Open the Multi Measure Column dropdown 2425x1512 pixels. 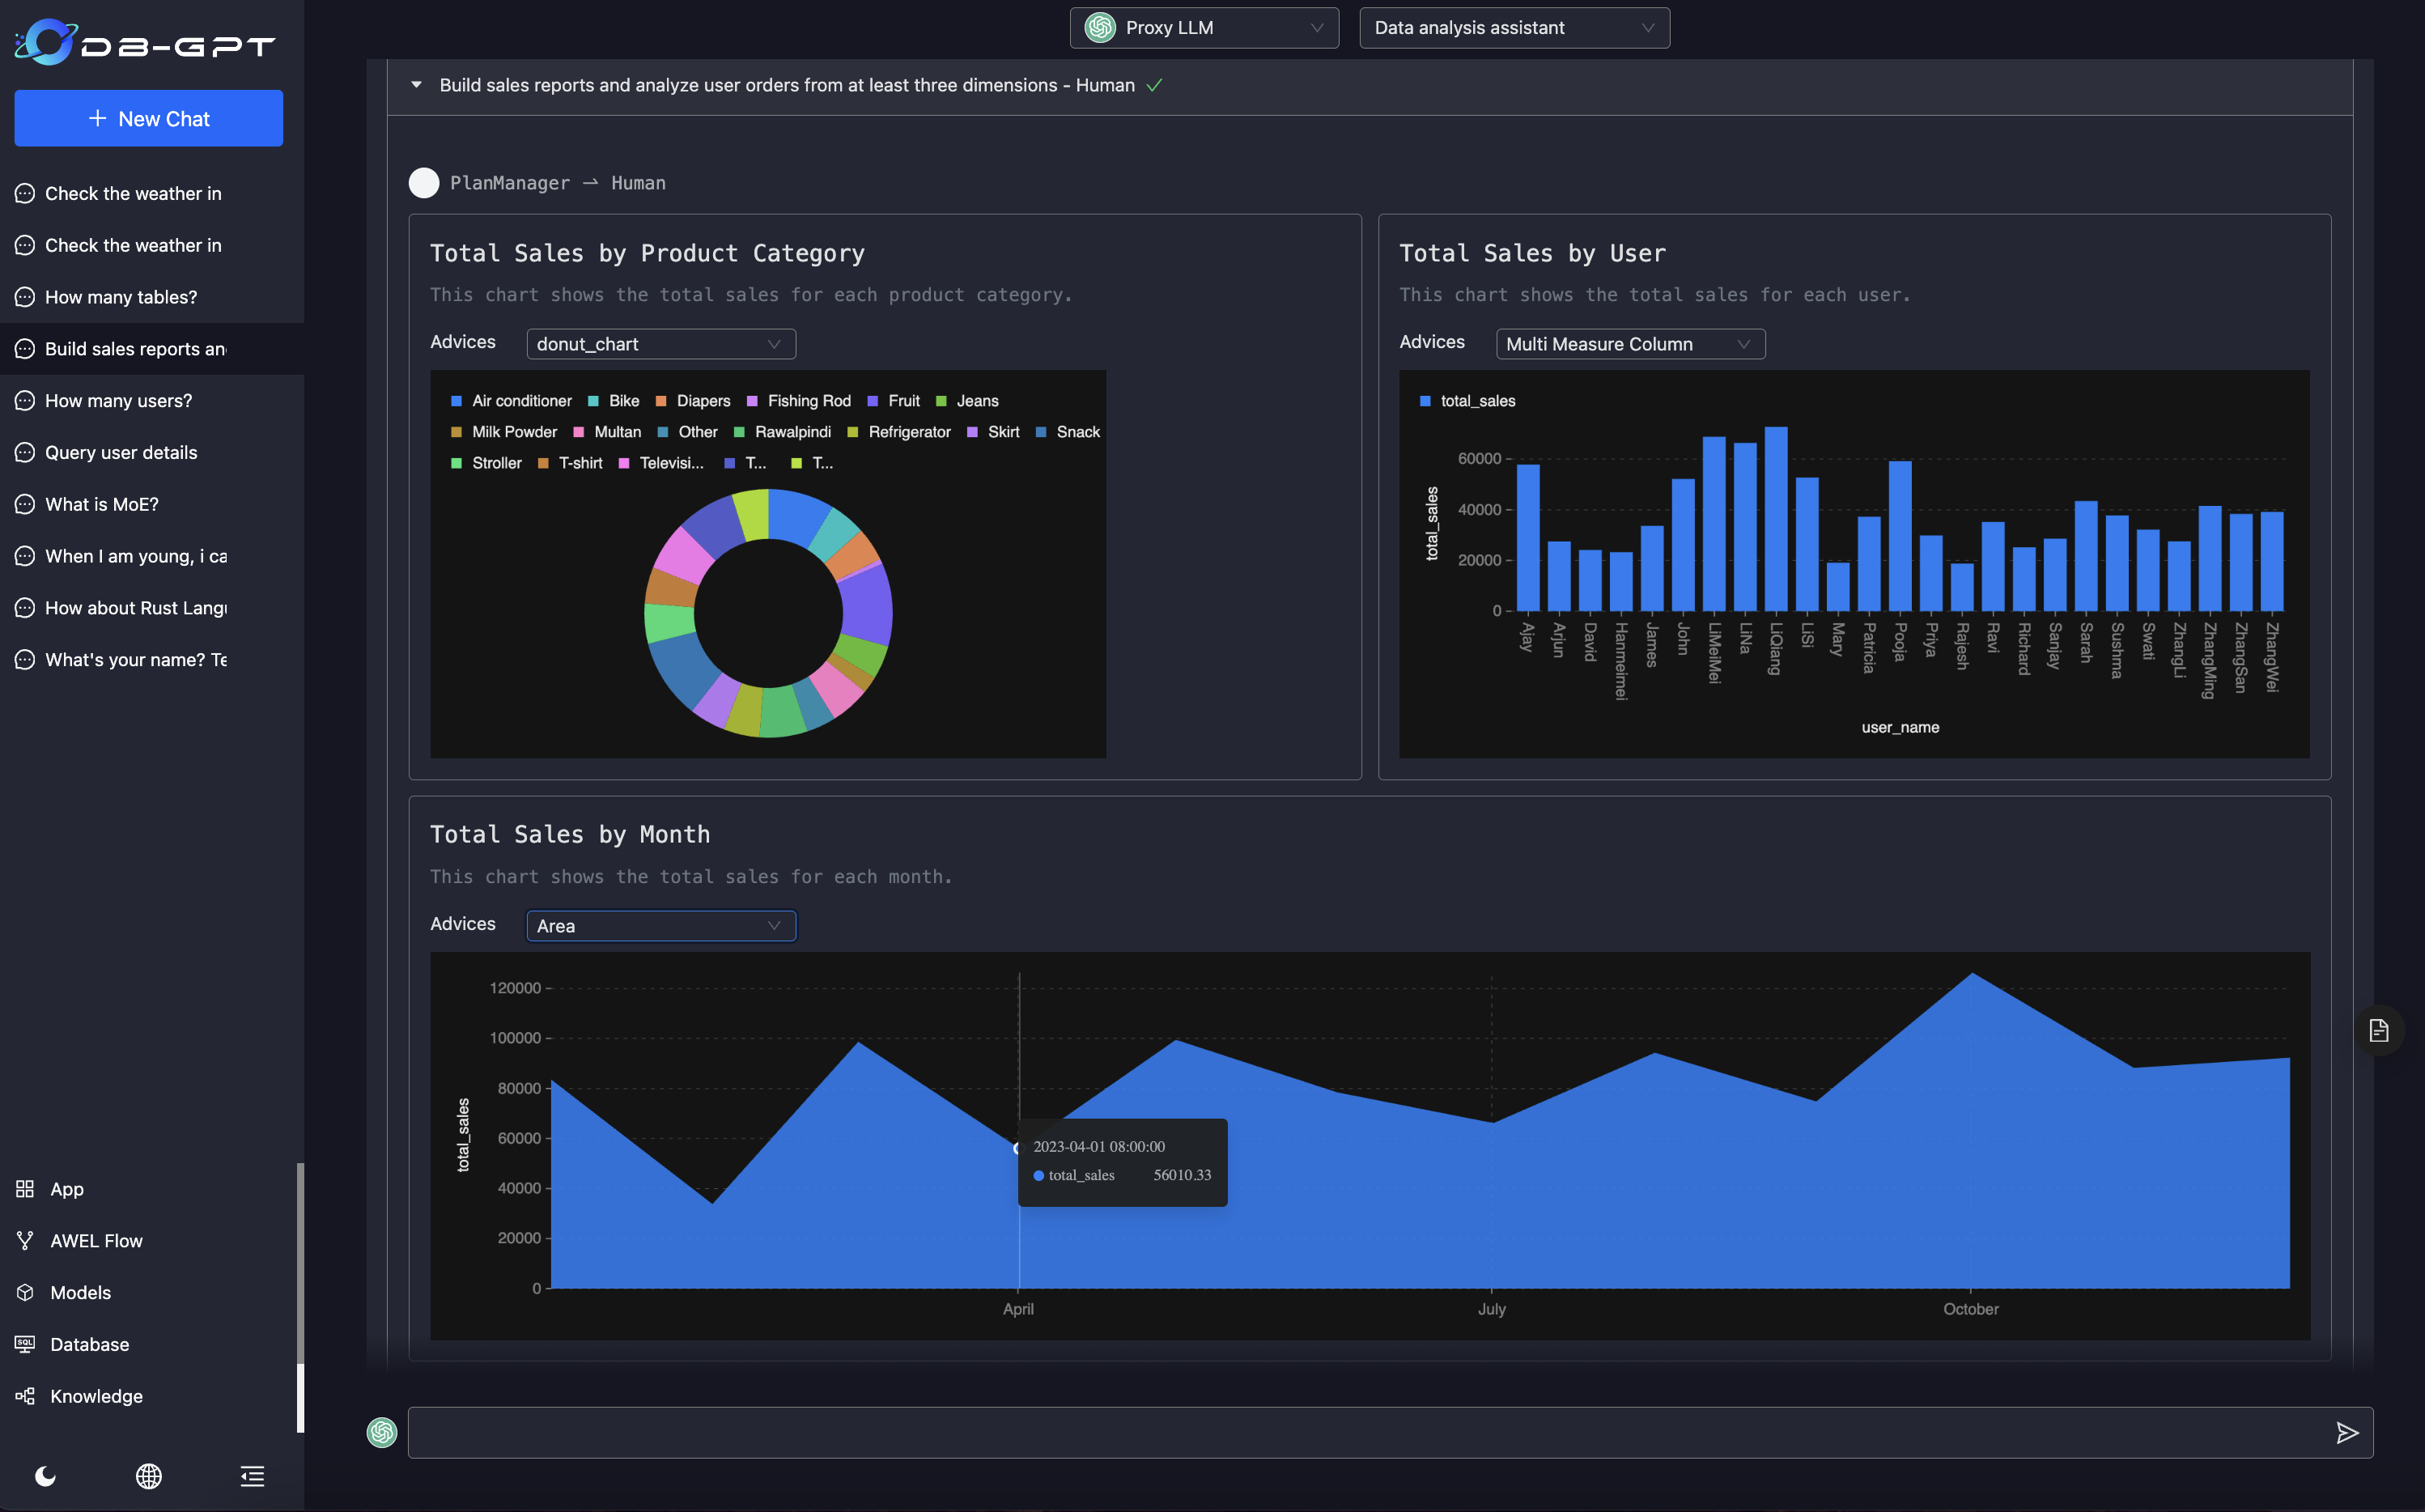[x=1629, y=344]
